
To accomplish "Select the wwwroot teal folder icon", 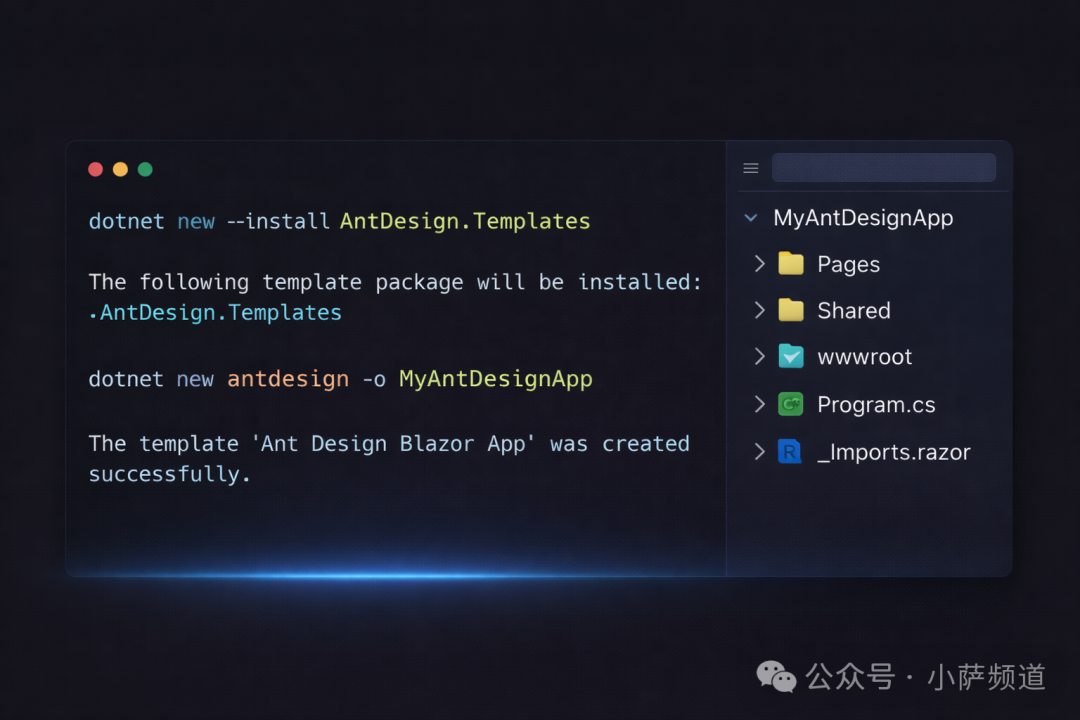I will (791, 356).
